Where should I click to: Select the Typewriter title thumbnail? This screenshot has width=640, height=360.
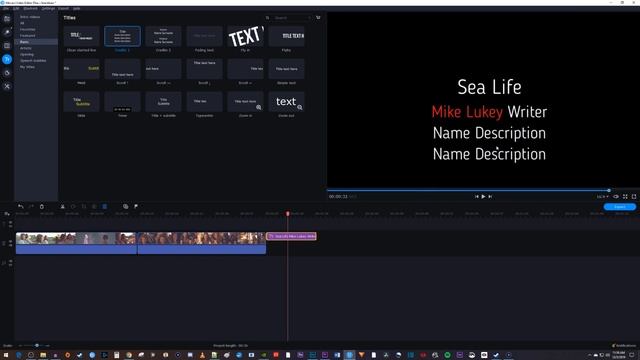(204, 102)
